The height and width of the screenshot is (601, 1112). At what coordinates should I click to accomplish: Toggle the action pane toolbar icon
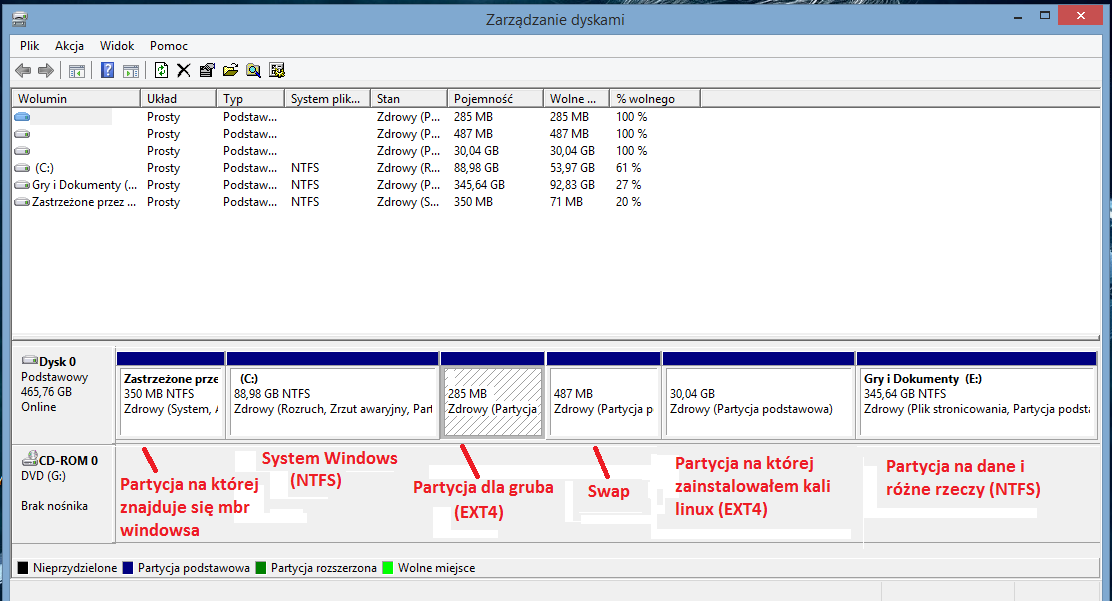point(131,70)
